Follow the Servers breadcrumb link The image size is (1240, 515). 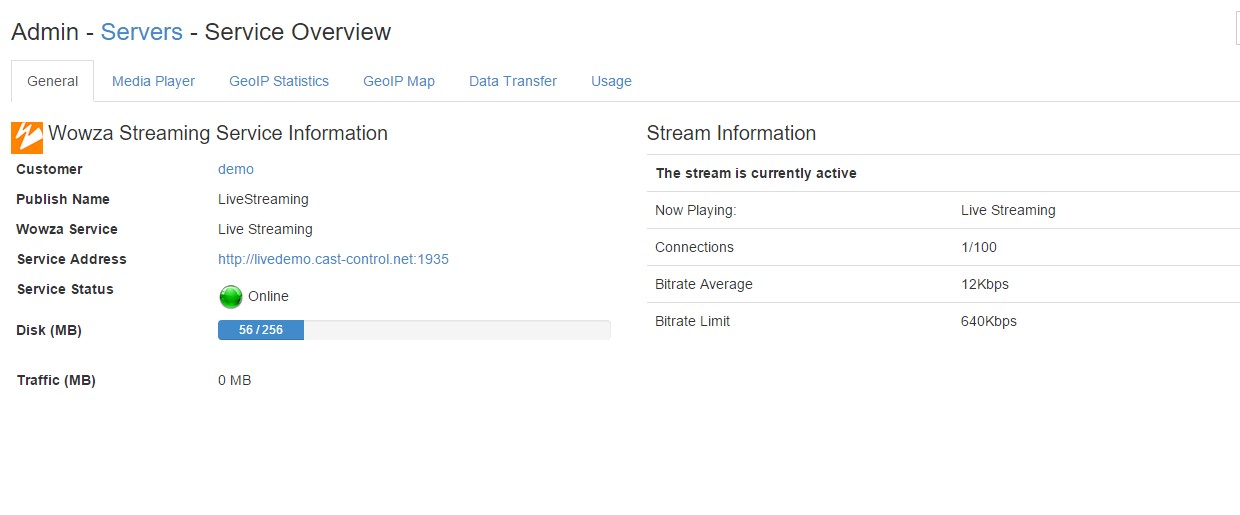pos(141,32)
